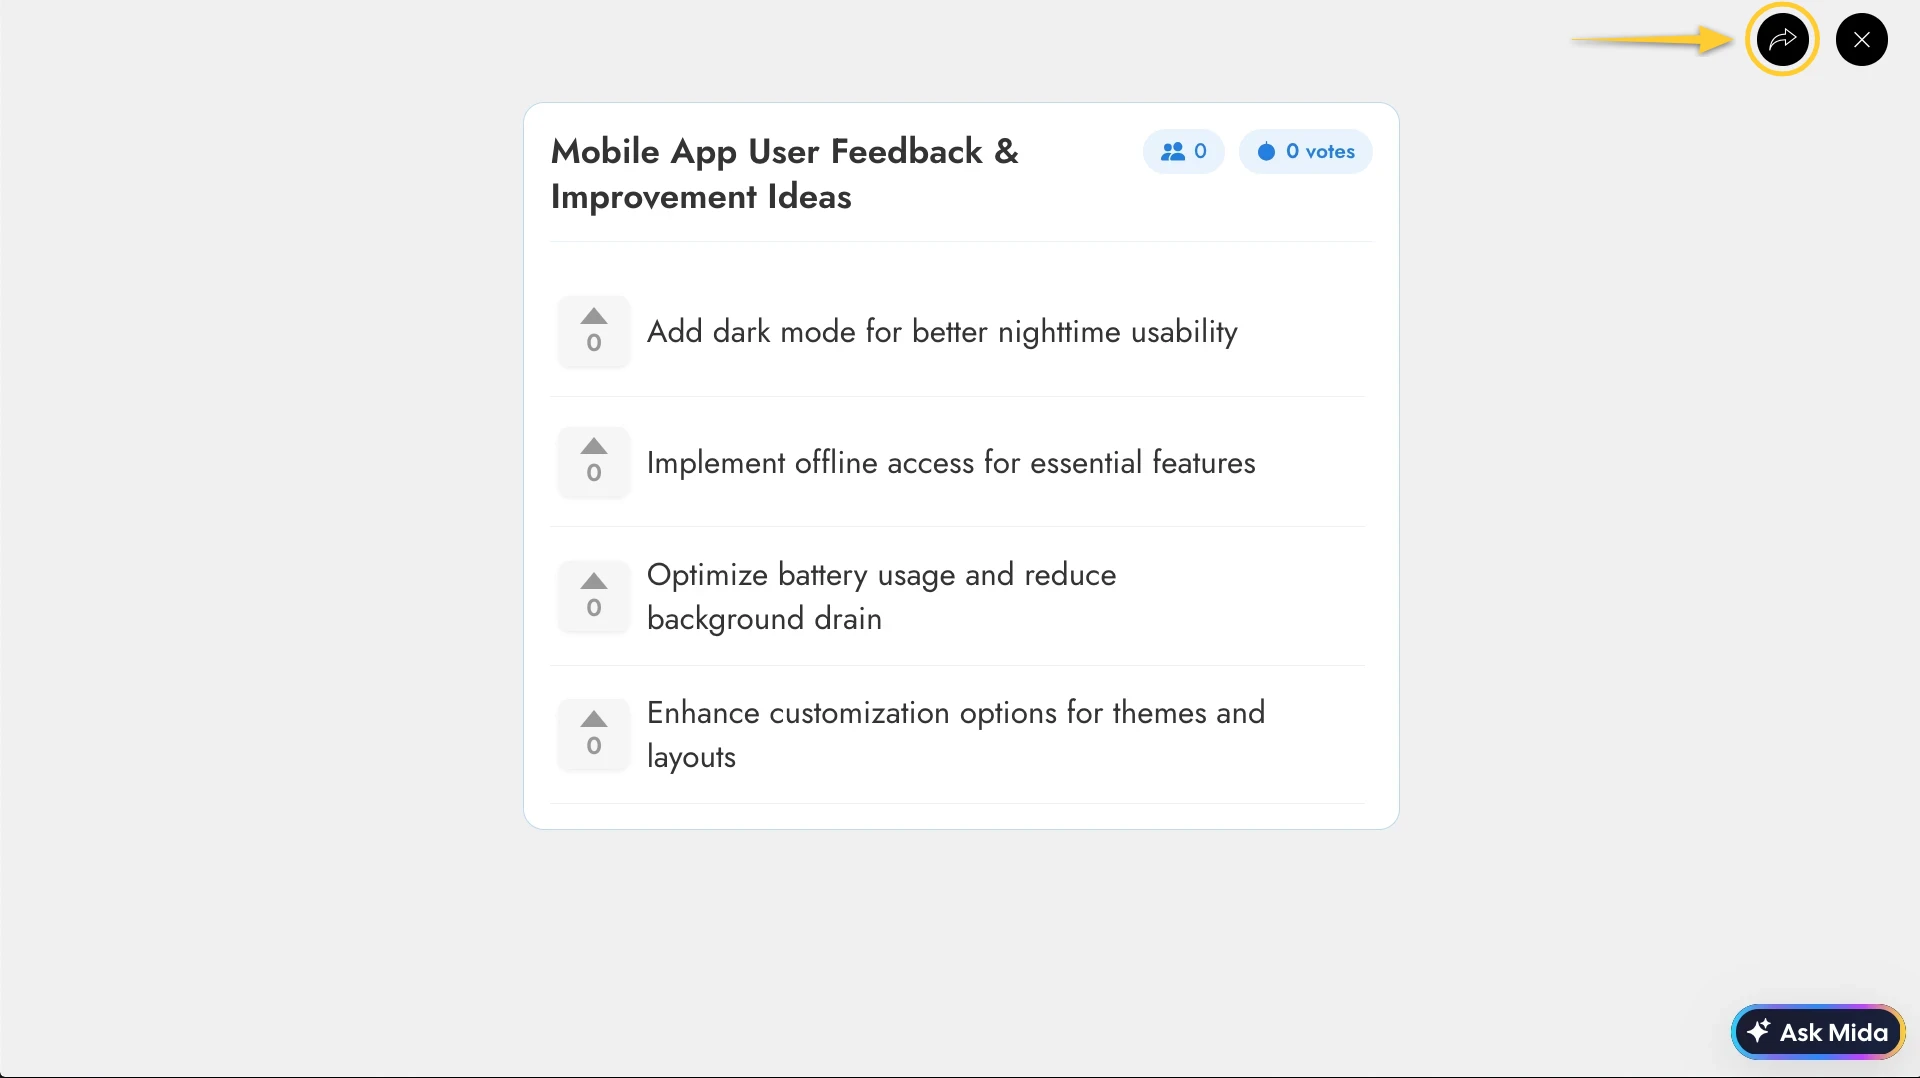Click the share icon highlighted by the yellow arrow
The image size is (1920, 1078).
tap(1782, 39)
